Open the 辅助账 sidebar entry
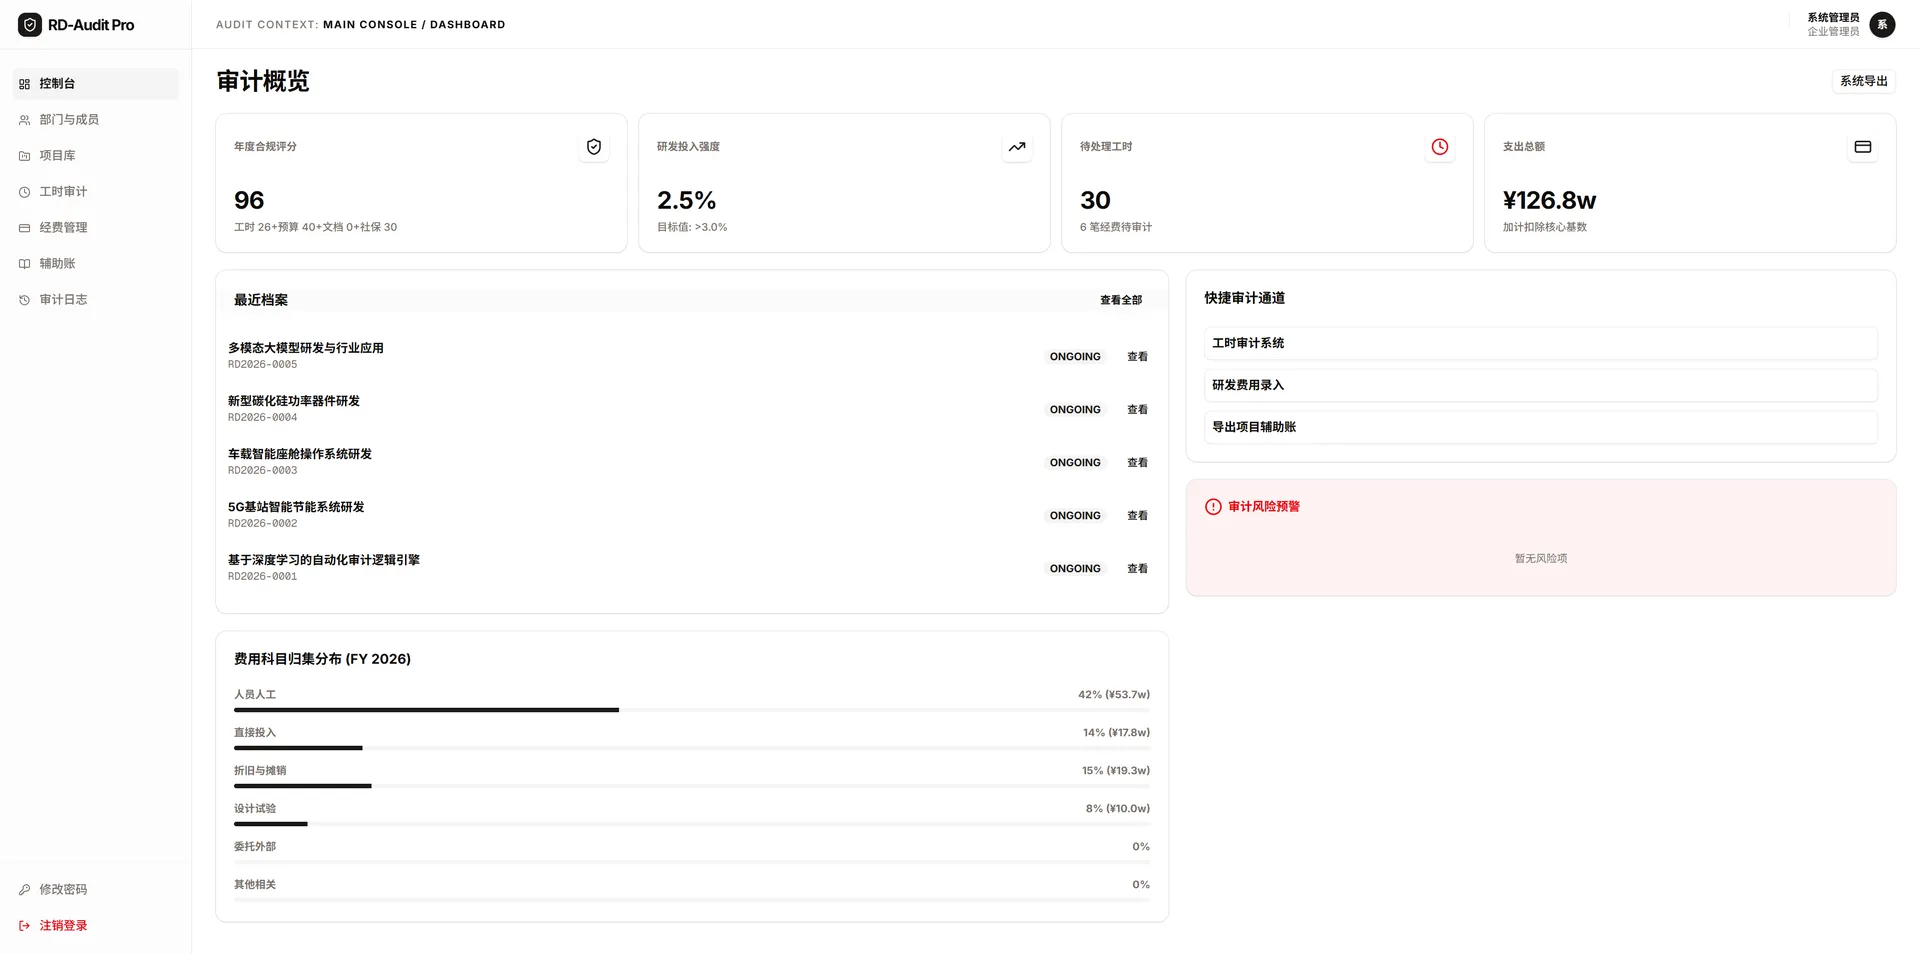 [x=96, y=264]
